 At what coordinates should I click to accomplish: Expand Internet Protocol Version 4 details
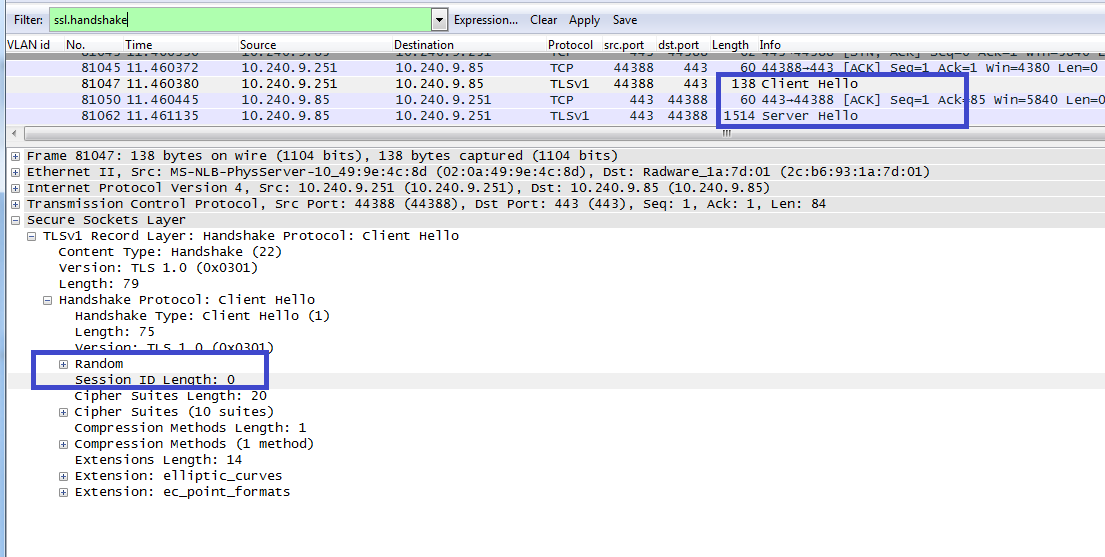point(16,188)
